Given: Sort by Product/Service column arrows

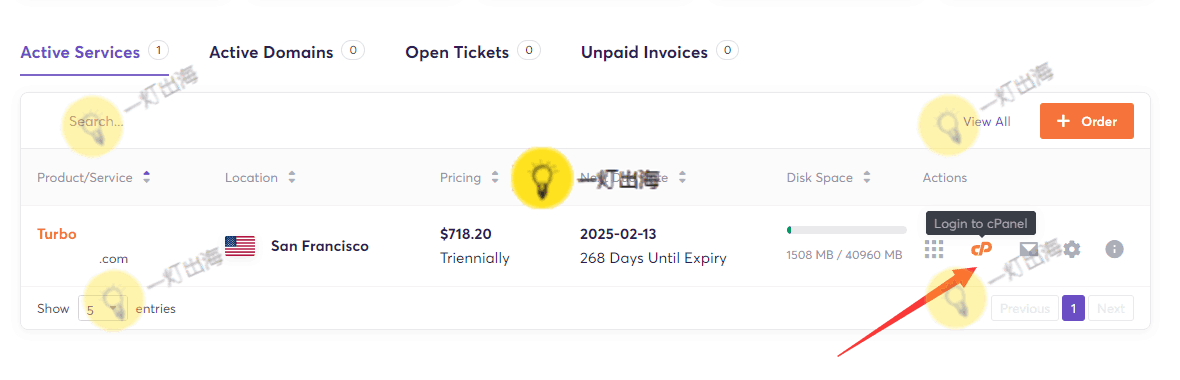Looking at the screenshot, I should click(147, 178).
